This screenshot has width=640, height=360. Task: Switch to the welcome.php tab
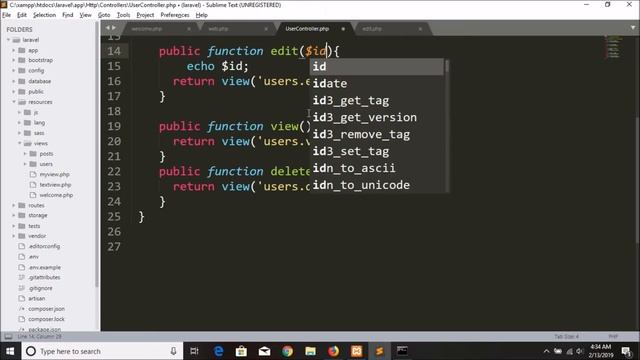147,29
